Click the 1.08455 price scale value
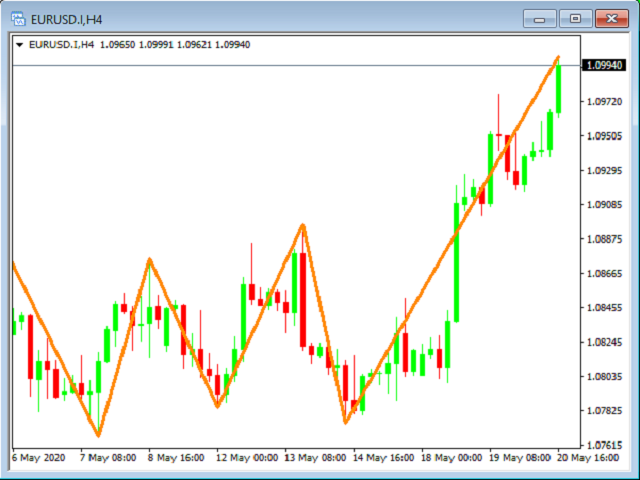Image resolution: width=640 pixels, height=480 pixels. [604, 307]
